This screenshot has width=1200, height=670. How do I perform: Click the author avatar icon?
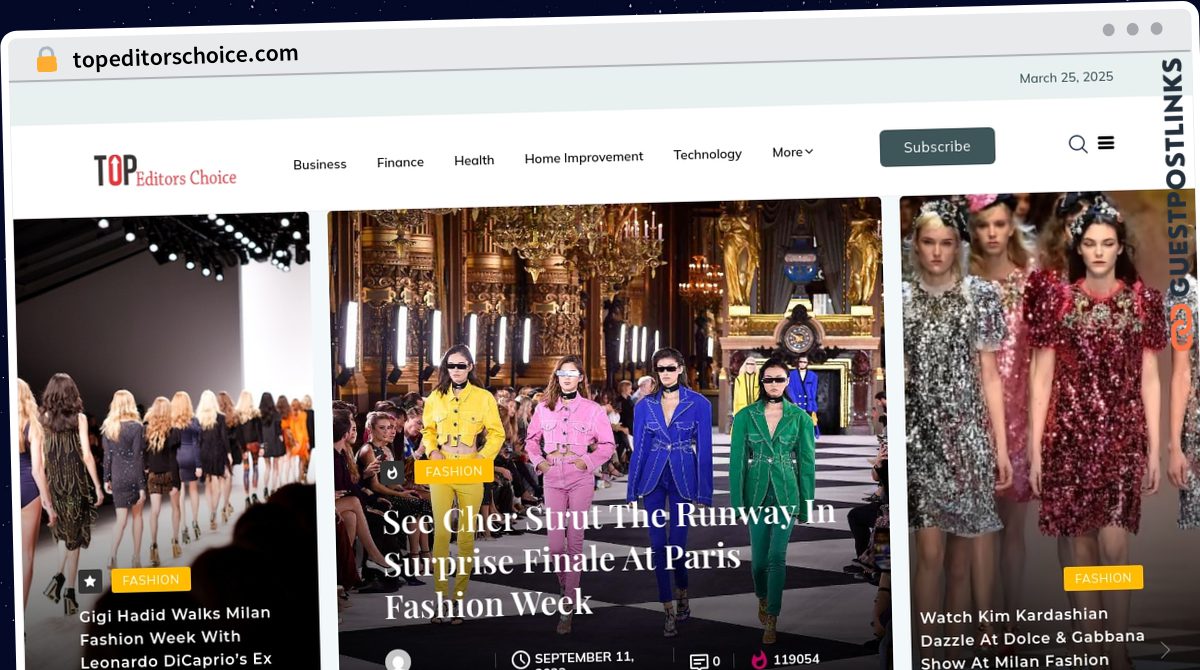(398, 660)
